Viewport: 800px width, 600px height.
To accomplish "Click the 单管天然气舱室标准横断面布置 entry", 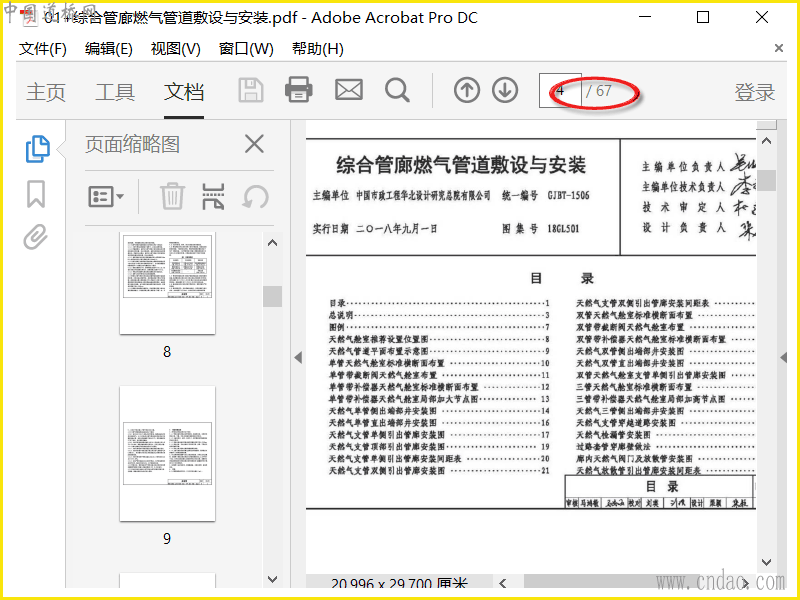I will (439, 363).
